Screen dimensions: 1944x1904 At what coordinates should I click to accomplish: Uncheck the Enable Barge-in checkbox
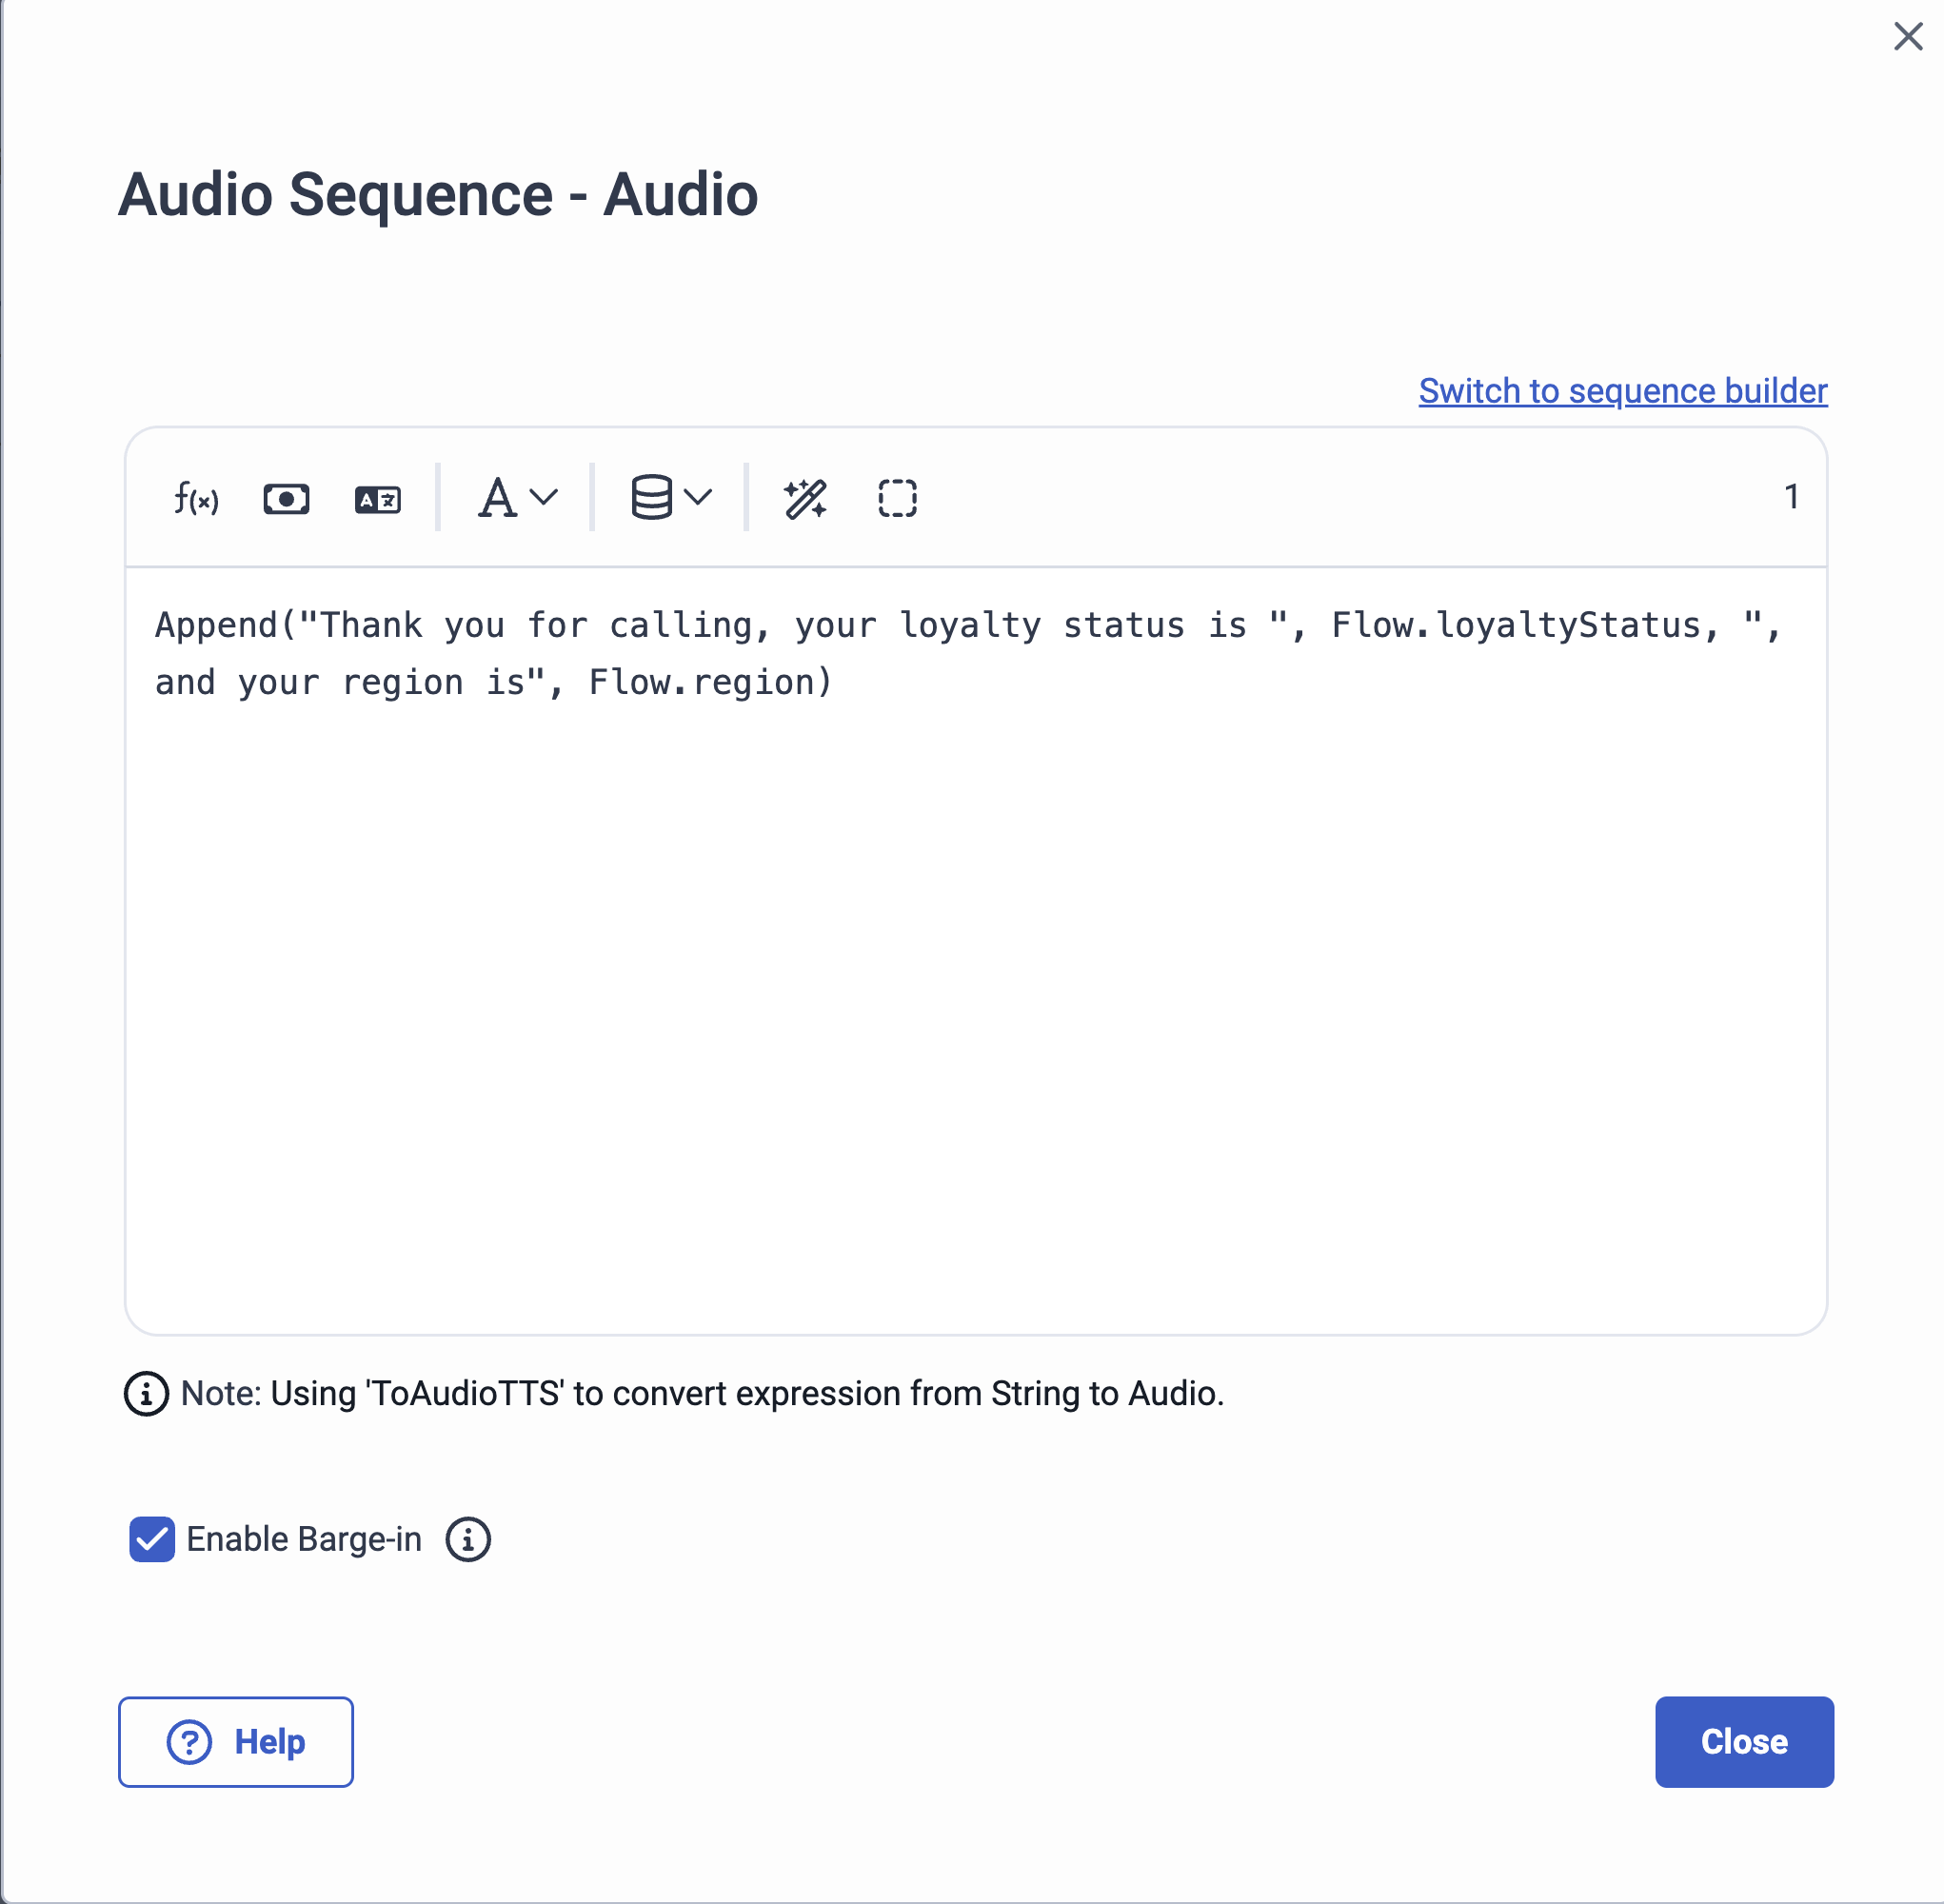pyautogui.click(x=152, y=1539)
